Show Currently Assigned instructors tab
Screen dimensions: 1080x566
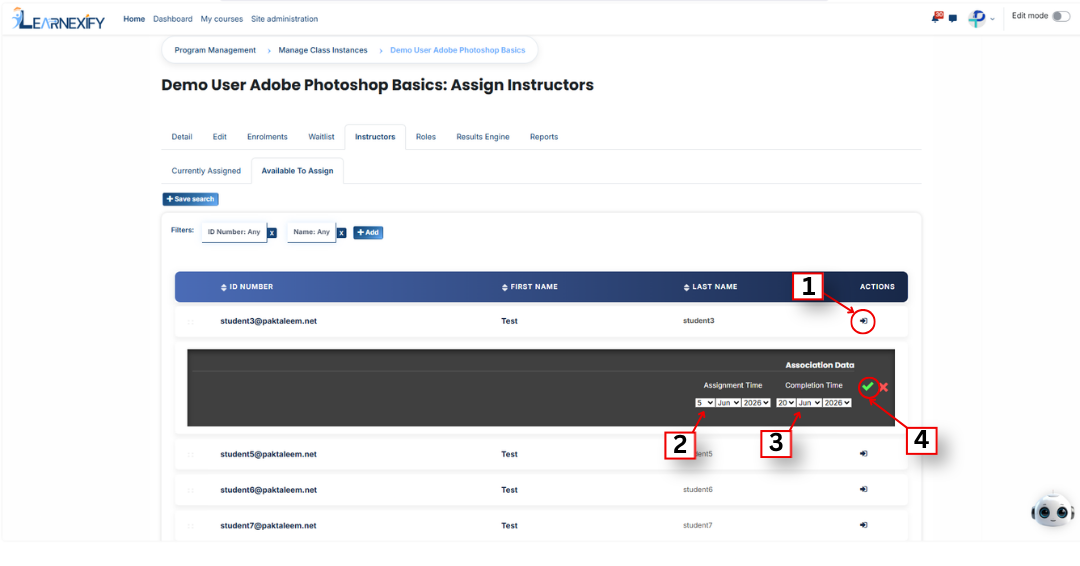(x=206, y=171)
